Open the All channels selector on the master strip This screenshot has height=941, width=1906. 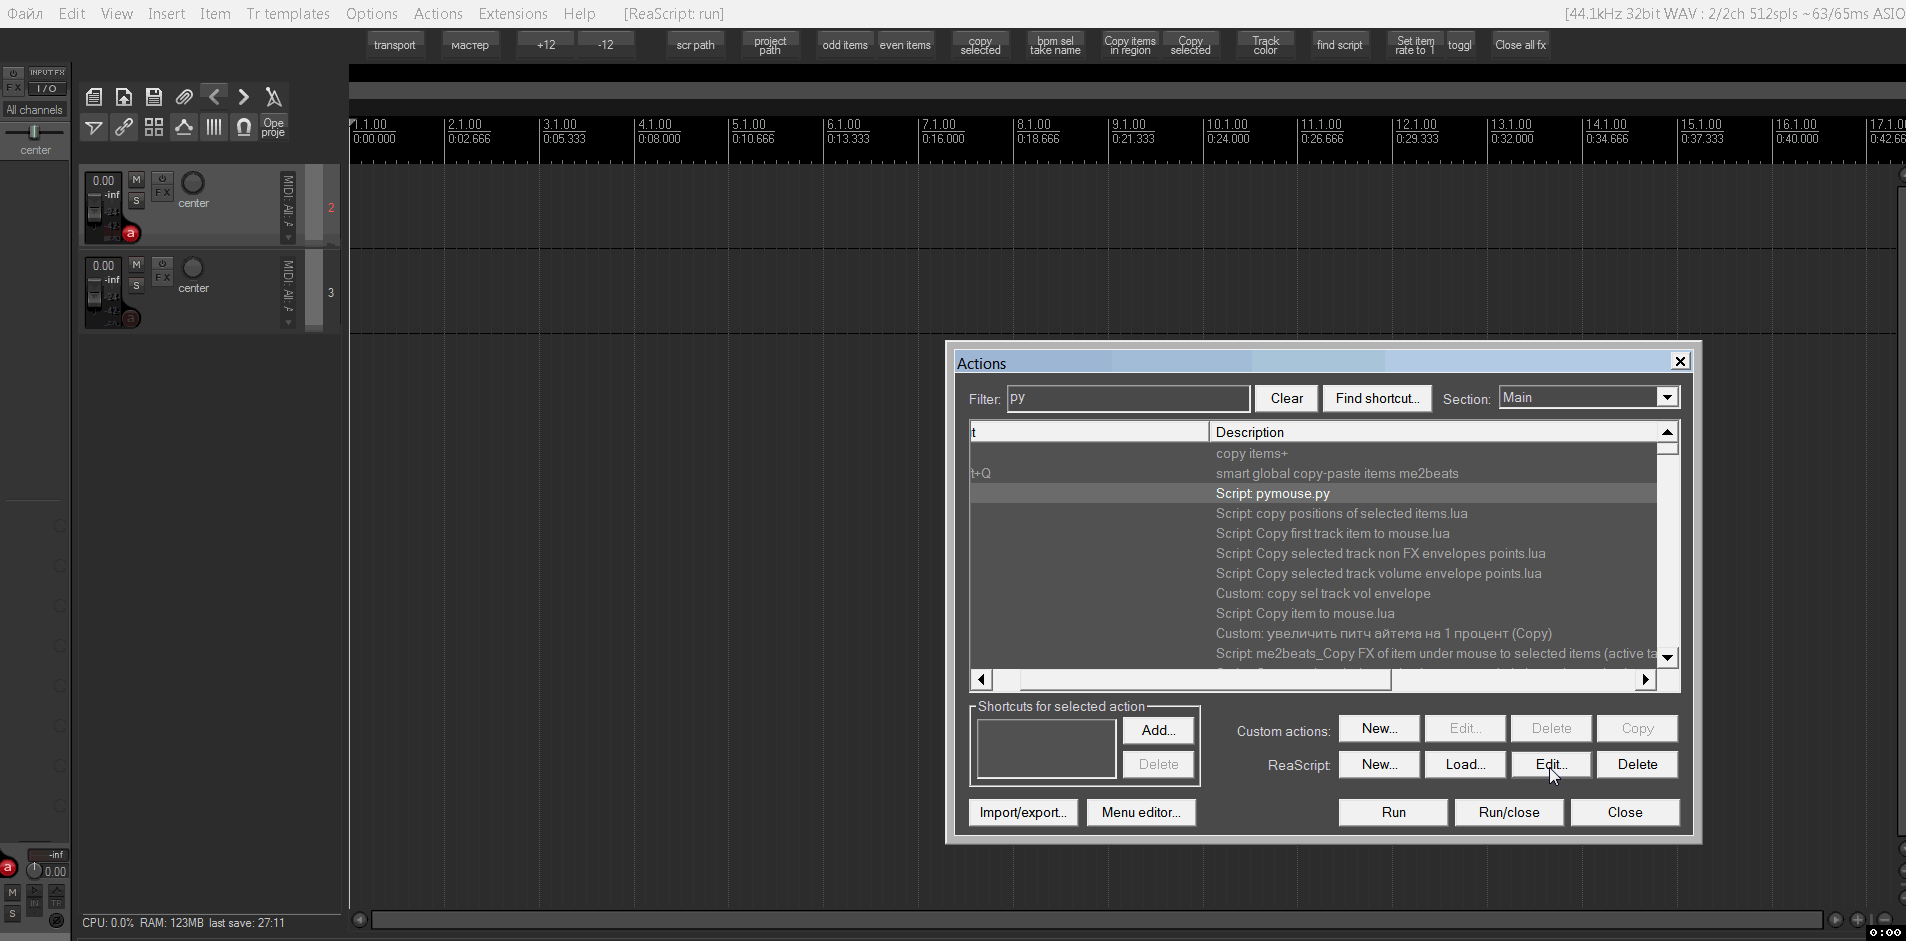click(35, 110)
